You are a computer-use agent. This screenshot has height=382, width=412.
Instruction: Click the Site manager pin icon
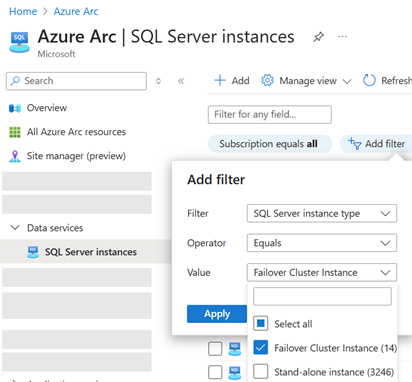click(15, 156)
